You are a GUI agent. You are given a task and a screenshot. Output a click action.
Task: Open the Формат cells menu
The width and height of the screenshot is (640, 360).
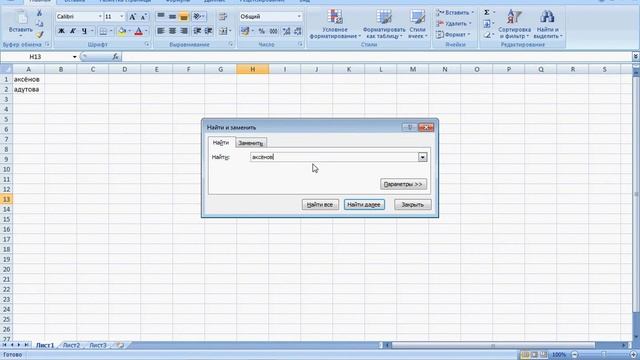tap(453, 35)
